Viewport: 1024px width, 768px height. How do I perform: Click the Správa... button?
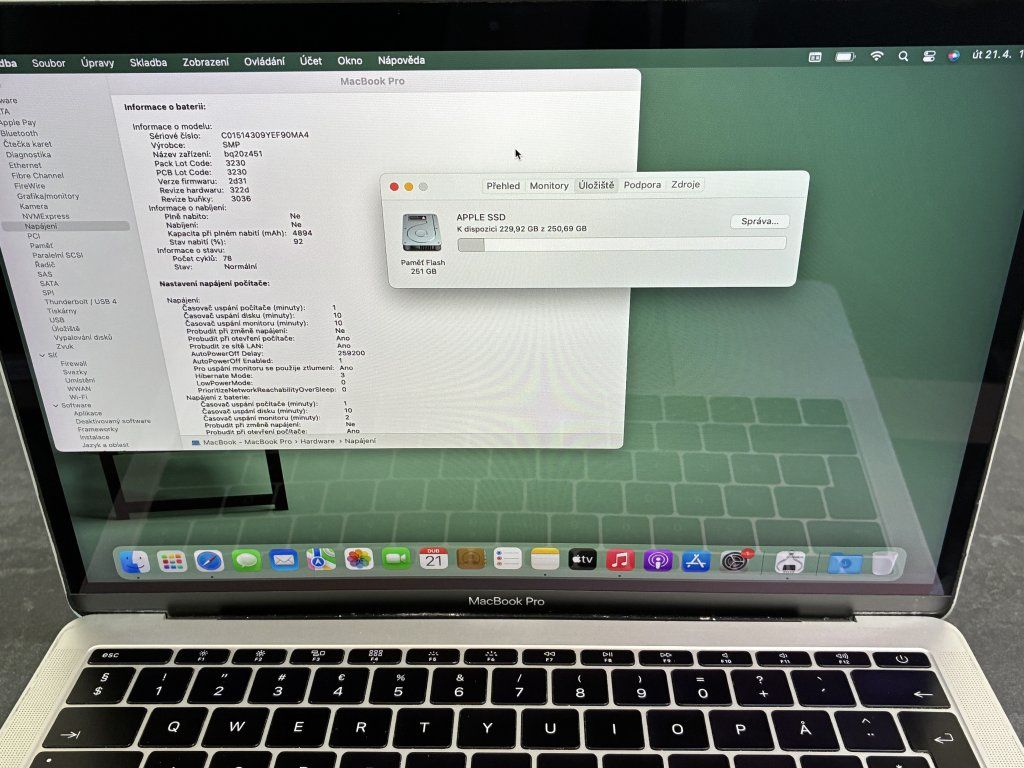[x=759, y=221]
